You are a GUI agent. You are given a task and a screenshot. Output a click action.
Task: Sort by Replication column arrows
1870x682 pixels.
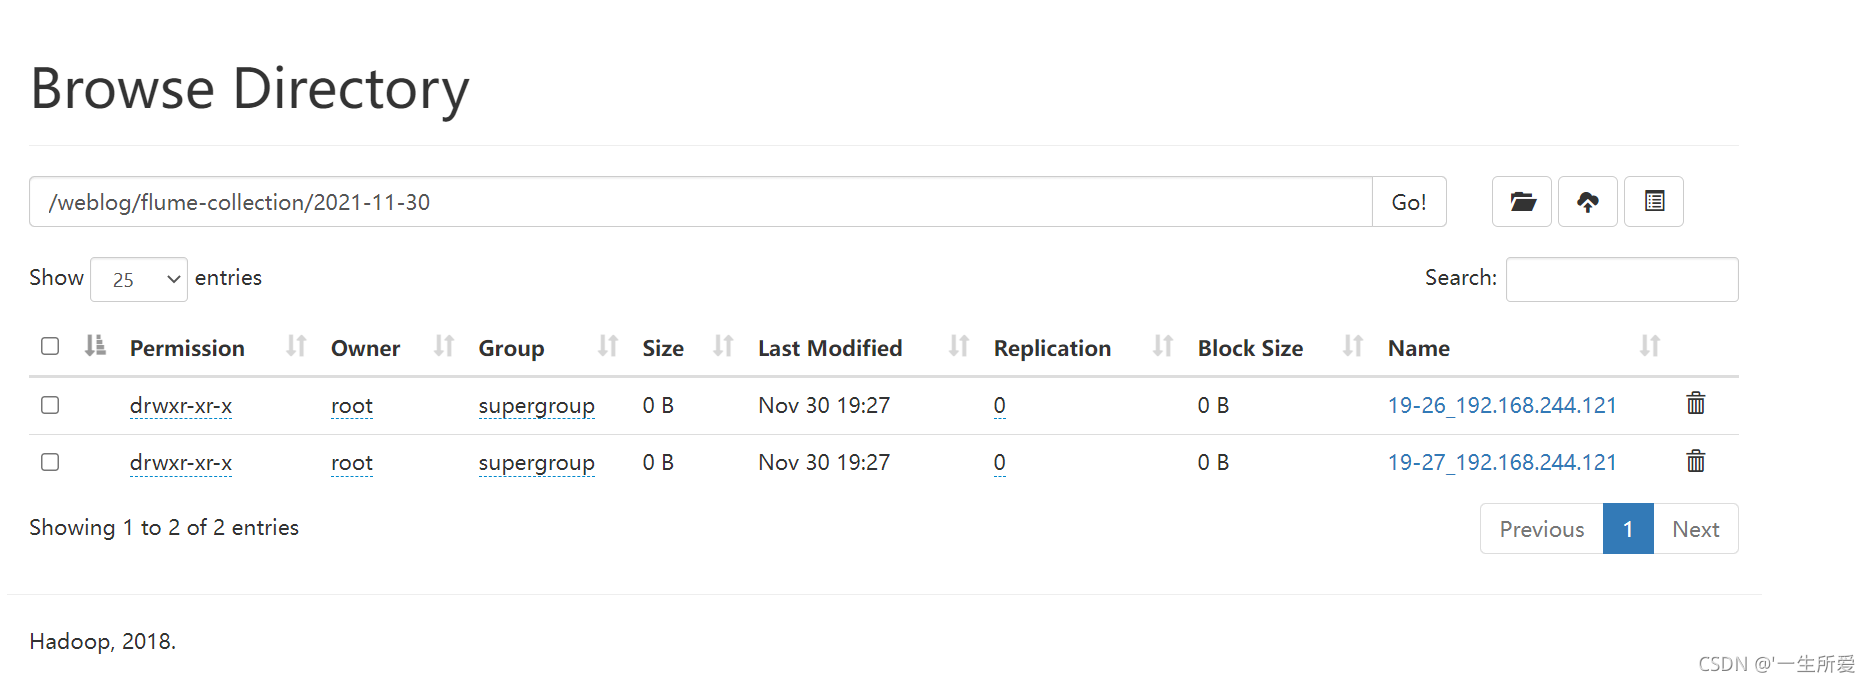1162,346
